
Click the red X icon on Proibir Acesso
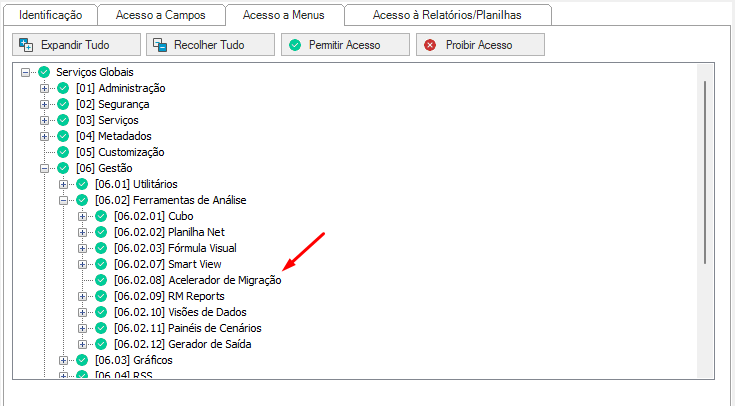[430, 45]
